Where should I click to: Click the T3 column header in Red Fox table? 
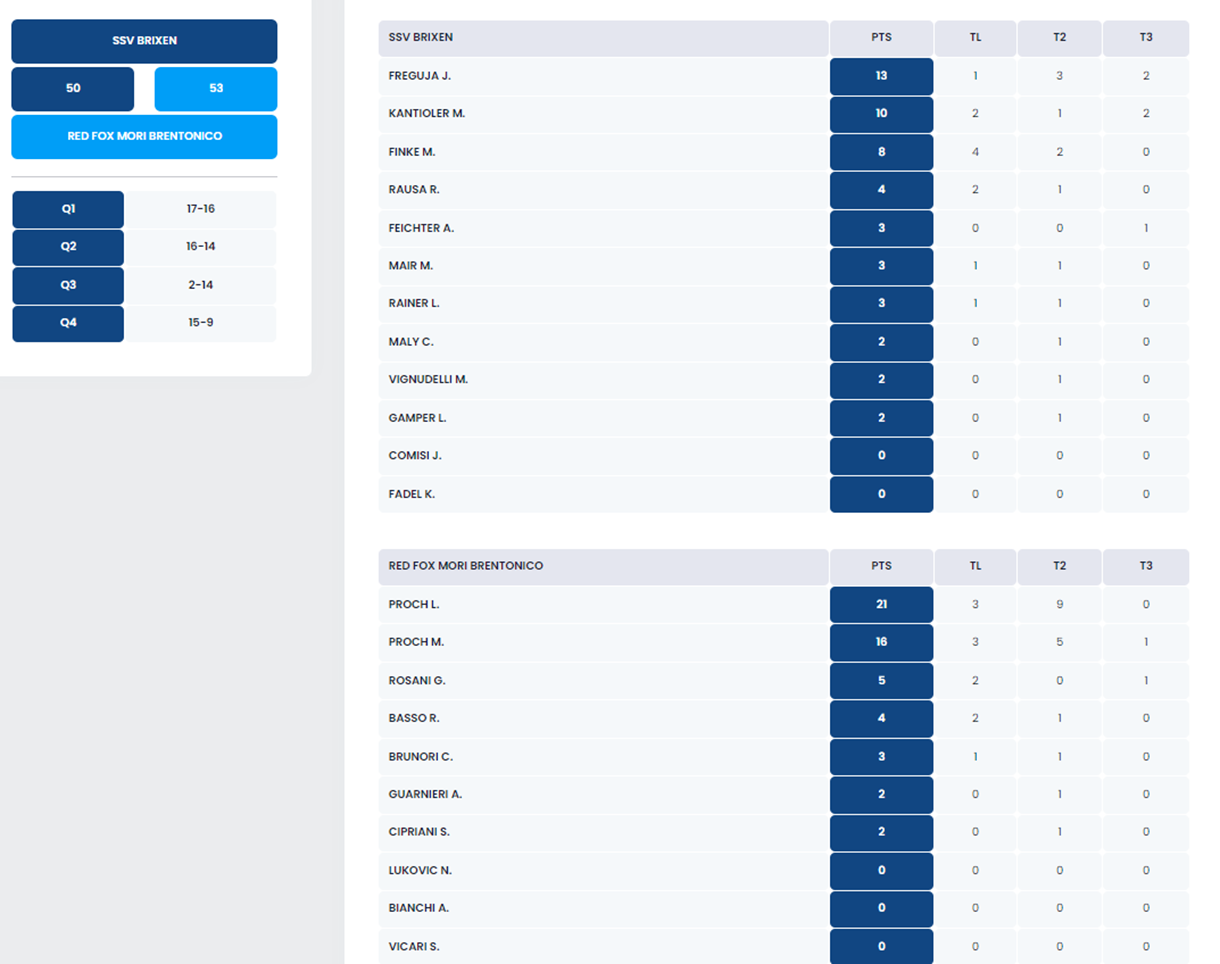[1146, 566]
